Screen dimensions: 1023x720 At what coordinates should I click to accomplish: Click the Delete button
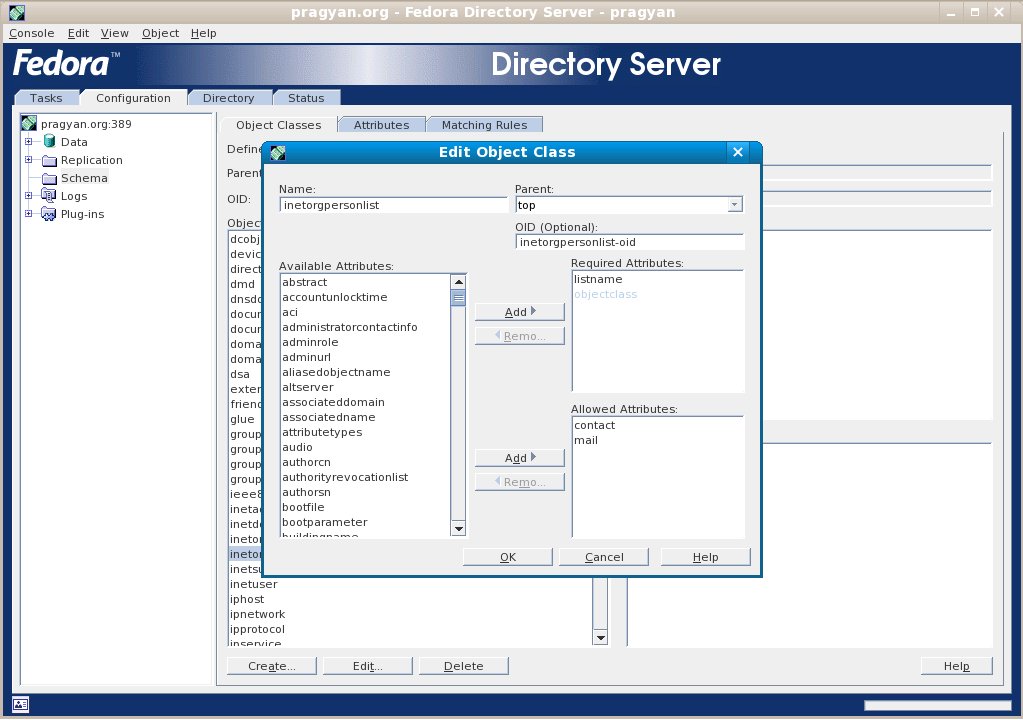[x=463, y=666]
